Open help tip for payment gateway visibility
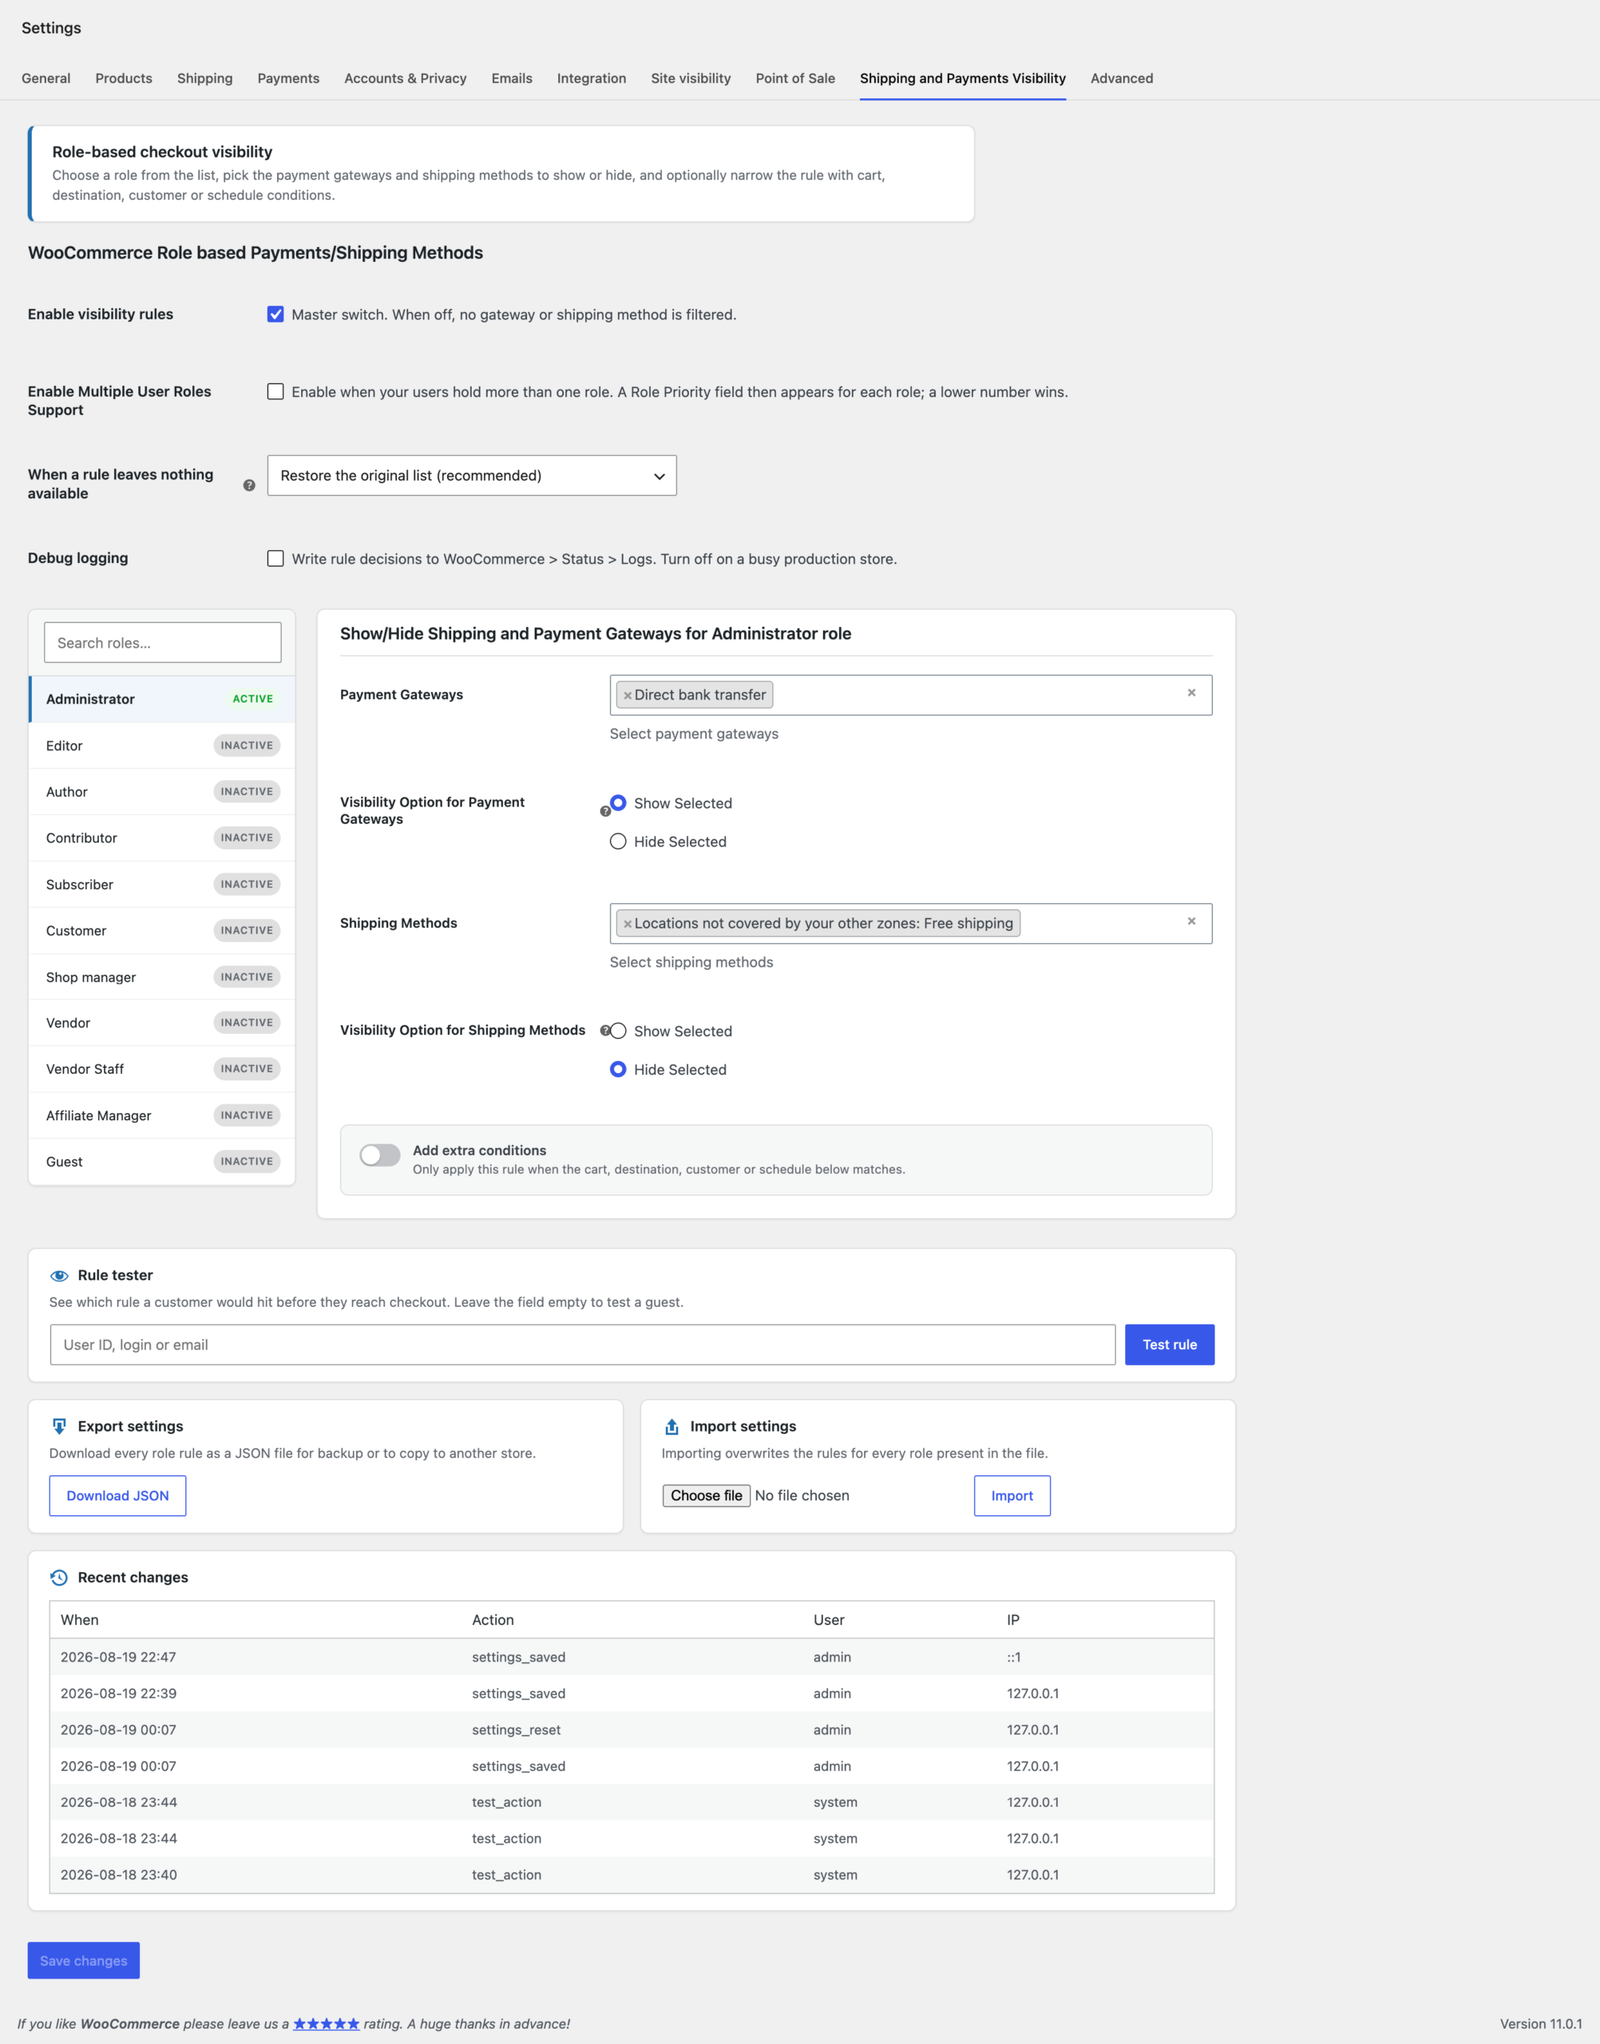 [x=604, y=811]
